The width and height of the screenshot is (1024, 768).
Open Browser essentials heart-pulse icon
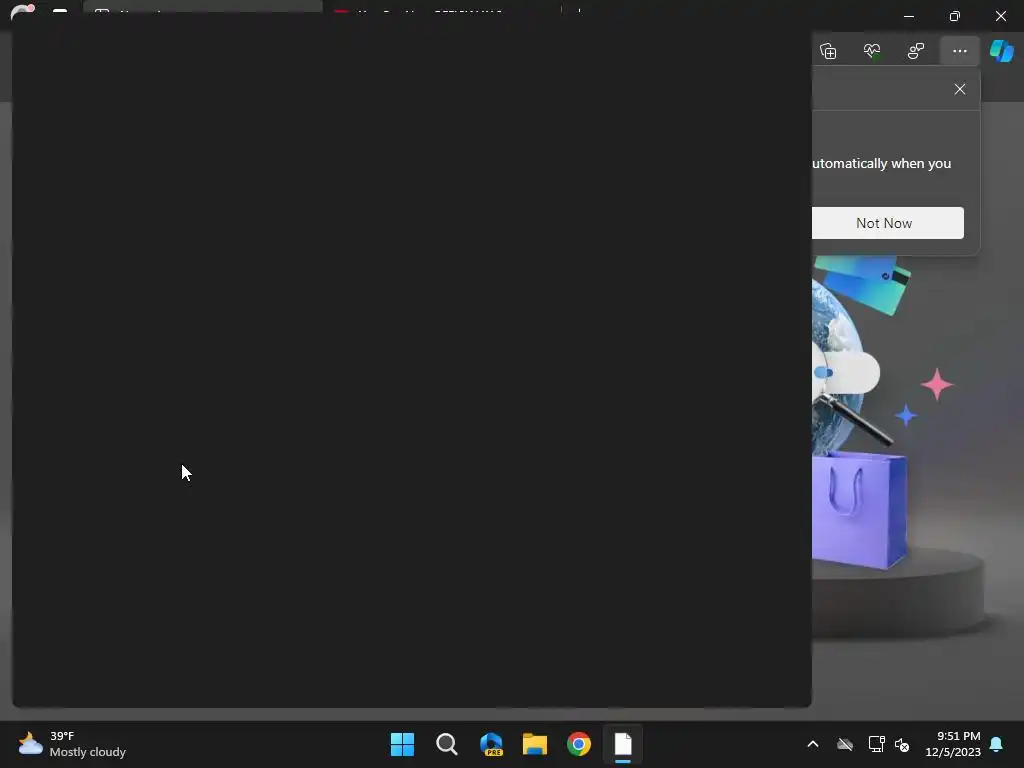tap(872, 51)
